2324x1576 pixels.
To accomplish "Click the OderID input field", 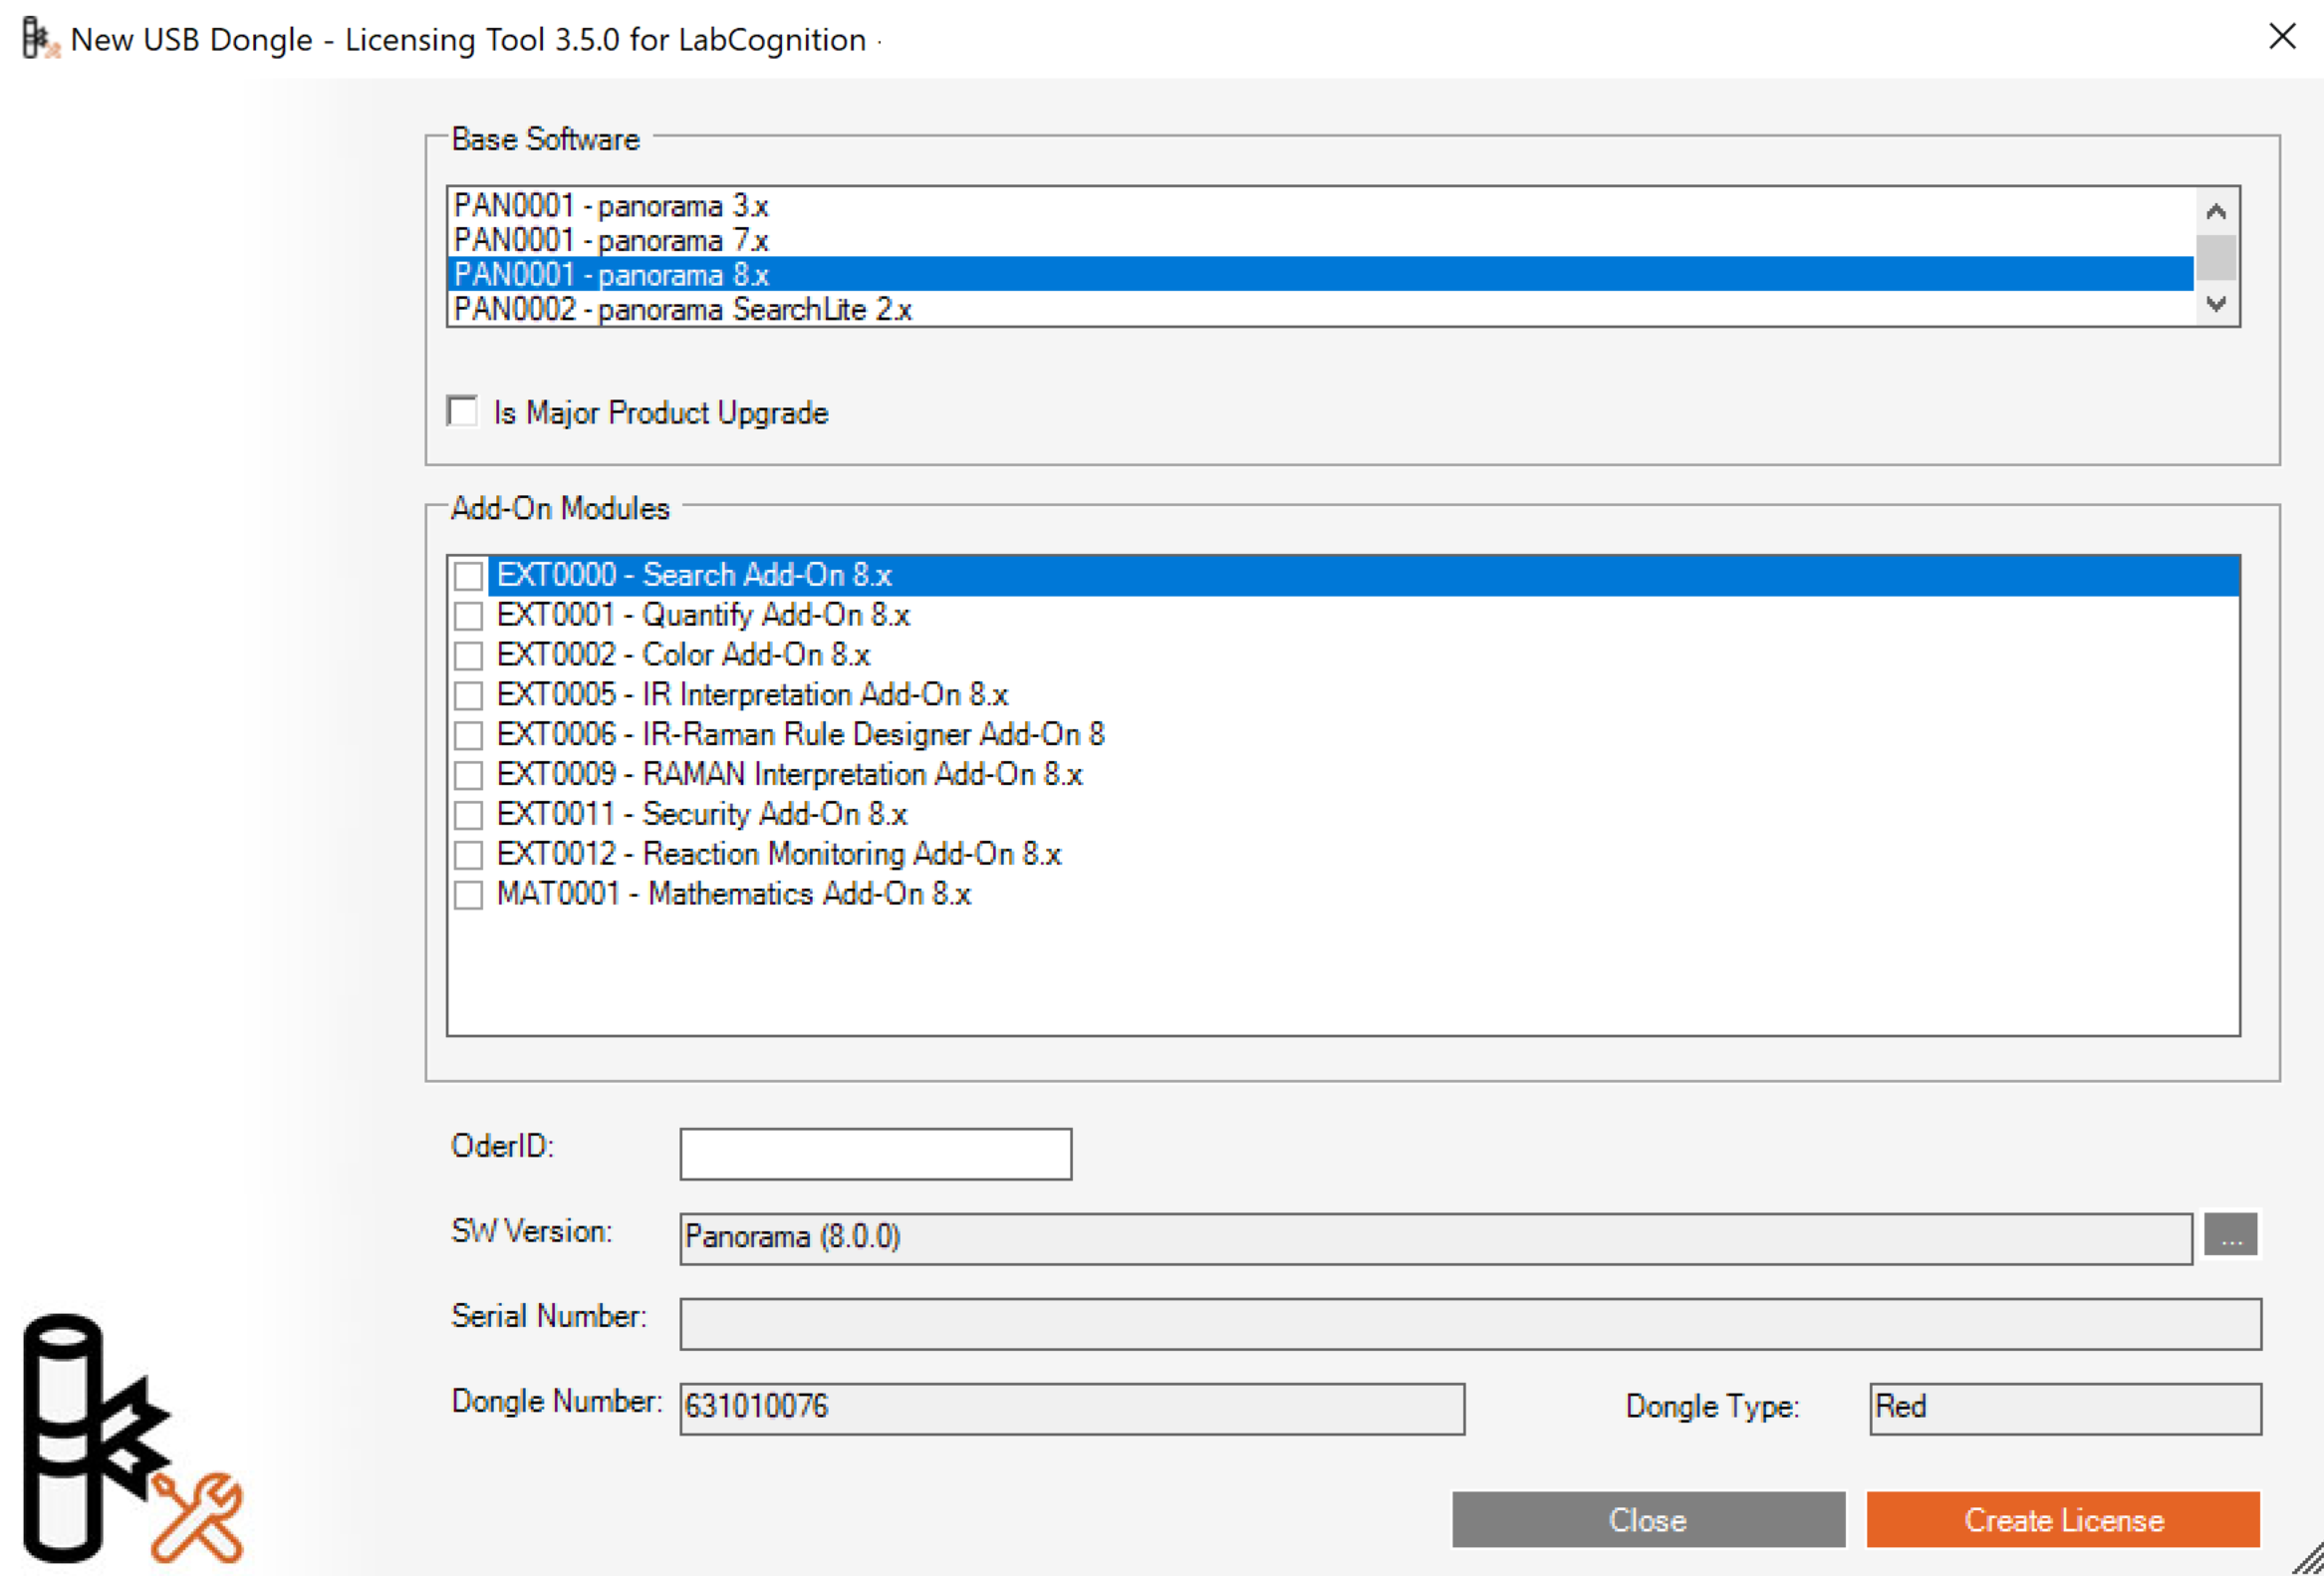I will [875, 1154].
